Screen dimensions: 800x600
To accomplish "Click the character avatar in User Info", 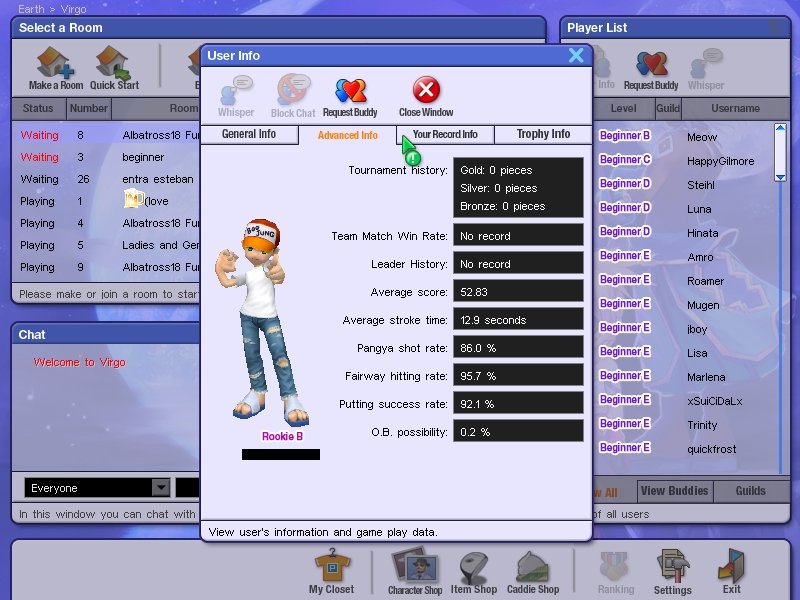I will (260, 322).
